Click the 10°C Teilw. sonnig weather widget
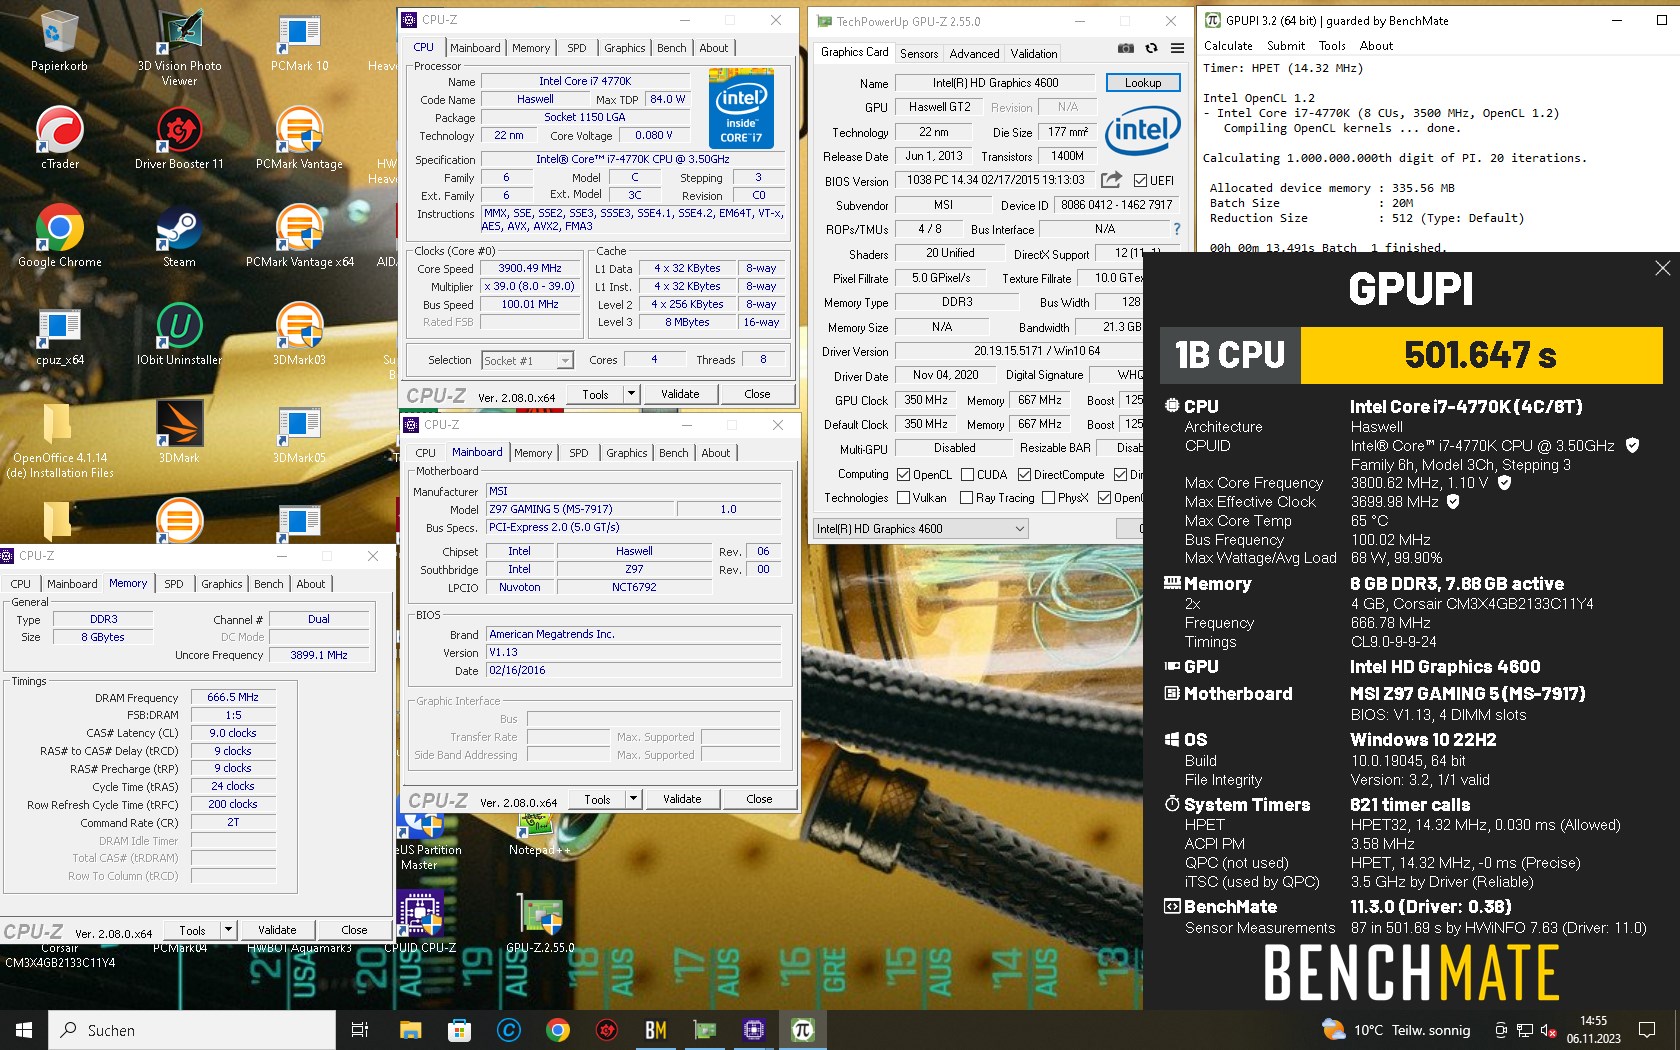This screenshot has width=1680, height=1050. click(x=1397, y=1030)
